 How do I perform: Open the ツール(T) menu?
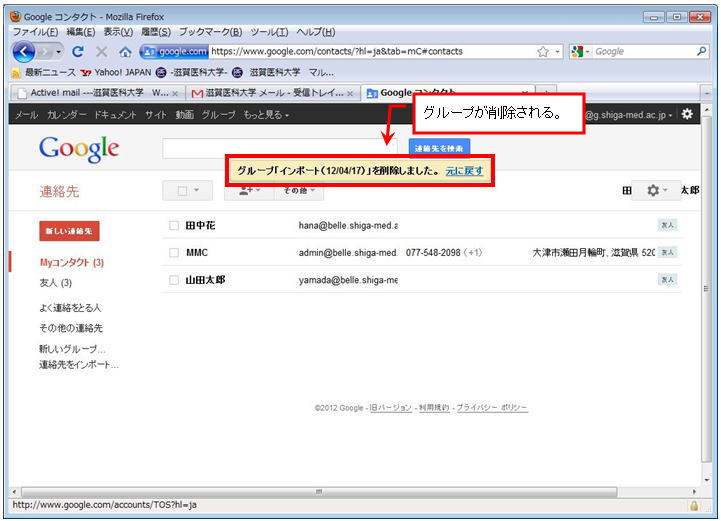coord(269,32)
